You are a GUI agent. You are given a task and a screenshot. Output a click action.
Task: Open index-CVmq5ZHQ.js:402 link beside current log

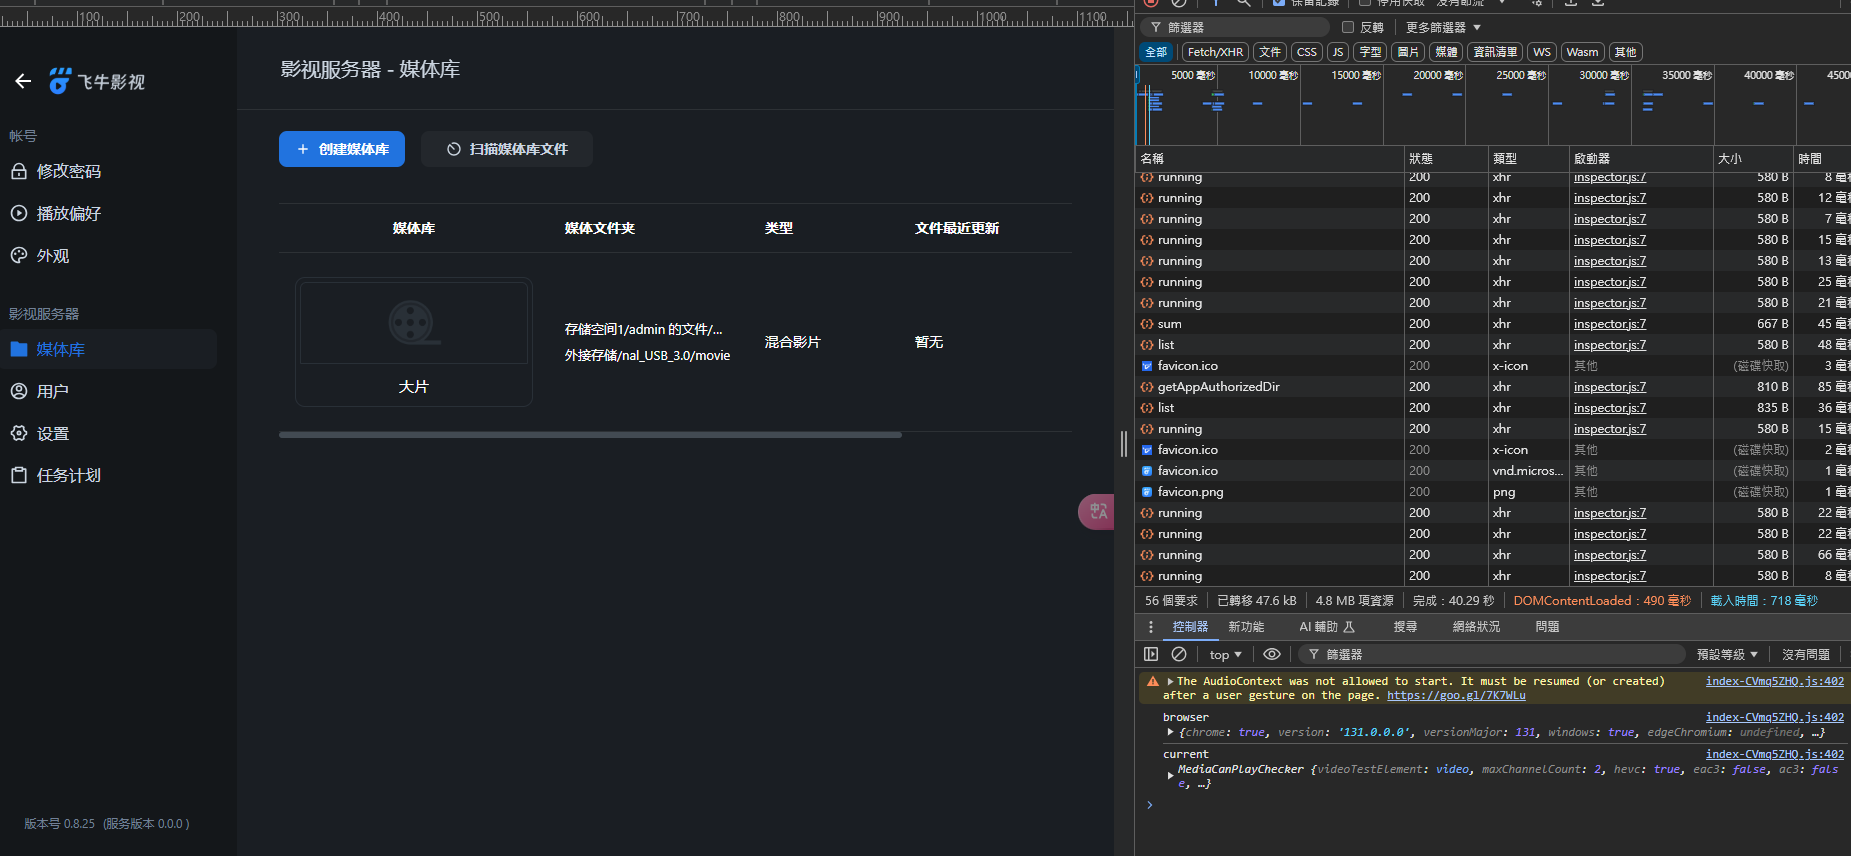tap(1774, 754)
